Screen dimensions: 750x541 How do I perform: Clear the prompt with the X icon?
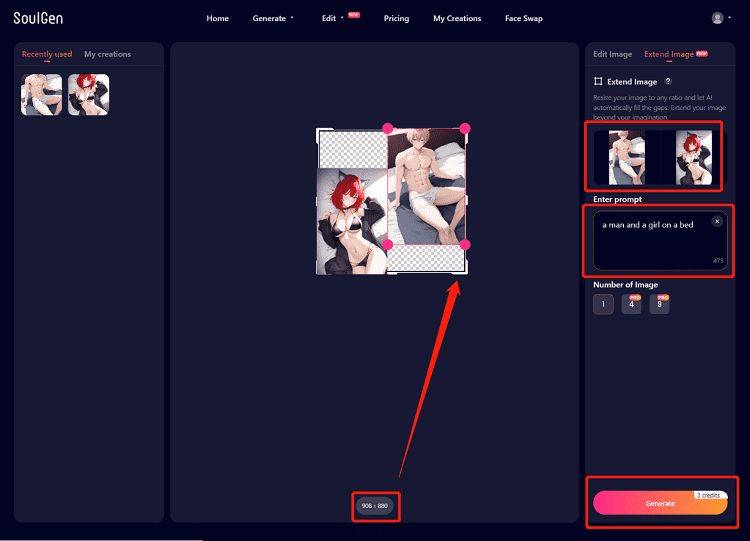(717, 221)
